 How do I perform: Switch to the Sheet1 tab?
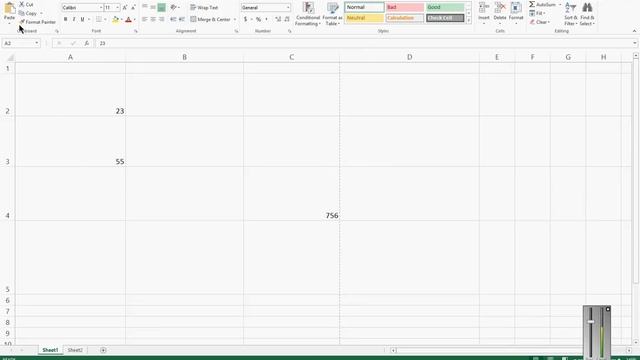tap(50, 350)
